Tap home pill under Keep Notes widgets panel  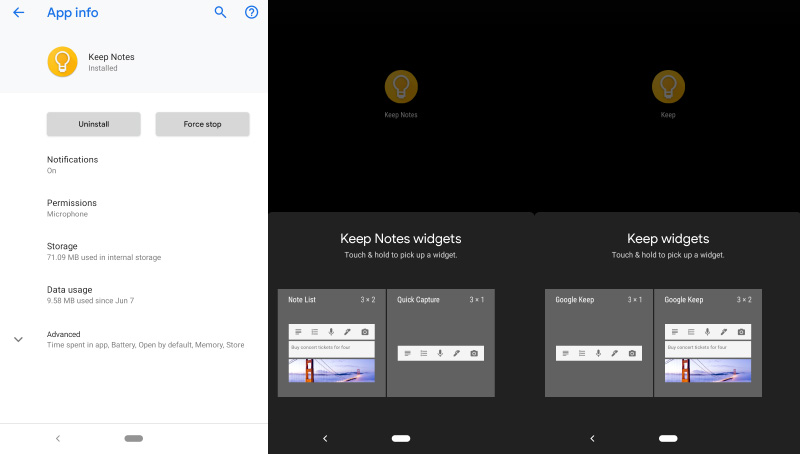pos(401,438)
